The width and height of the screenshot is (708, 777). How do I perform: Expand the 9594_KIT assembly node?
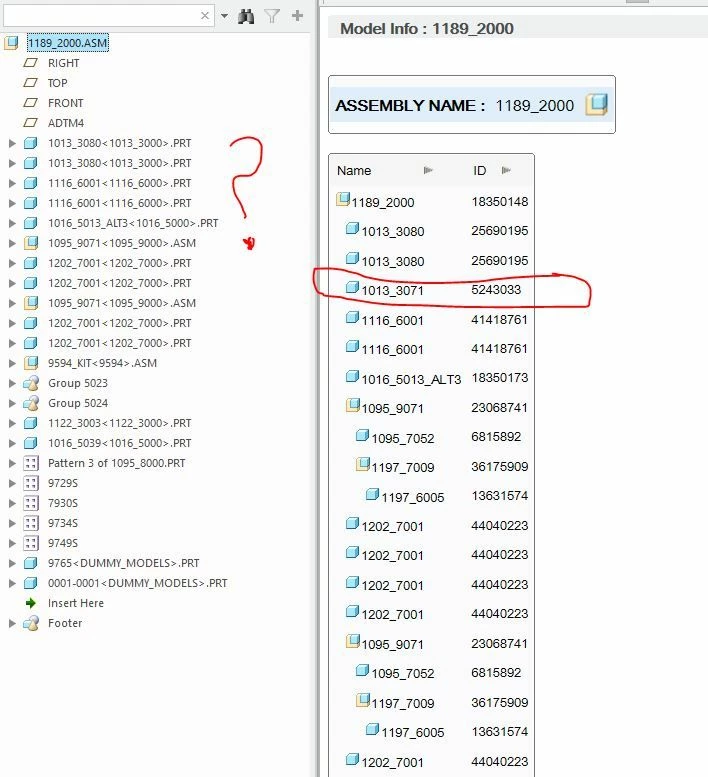(12, 363)
